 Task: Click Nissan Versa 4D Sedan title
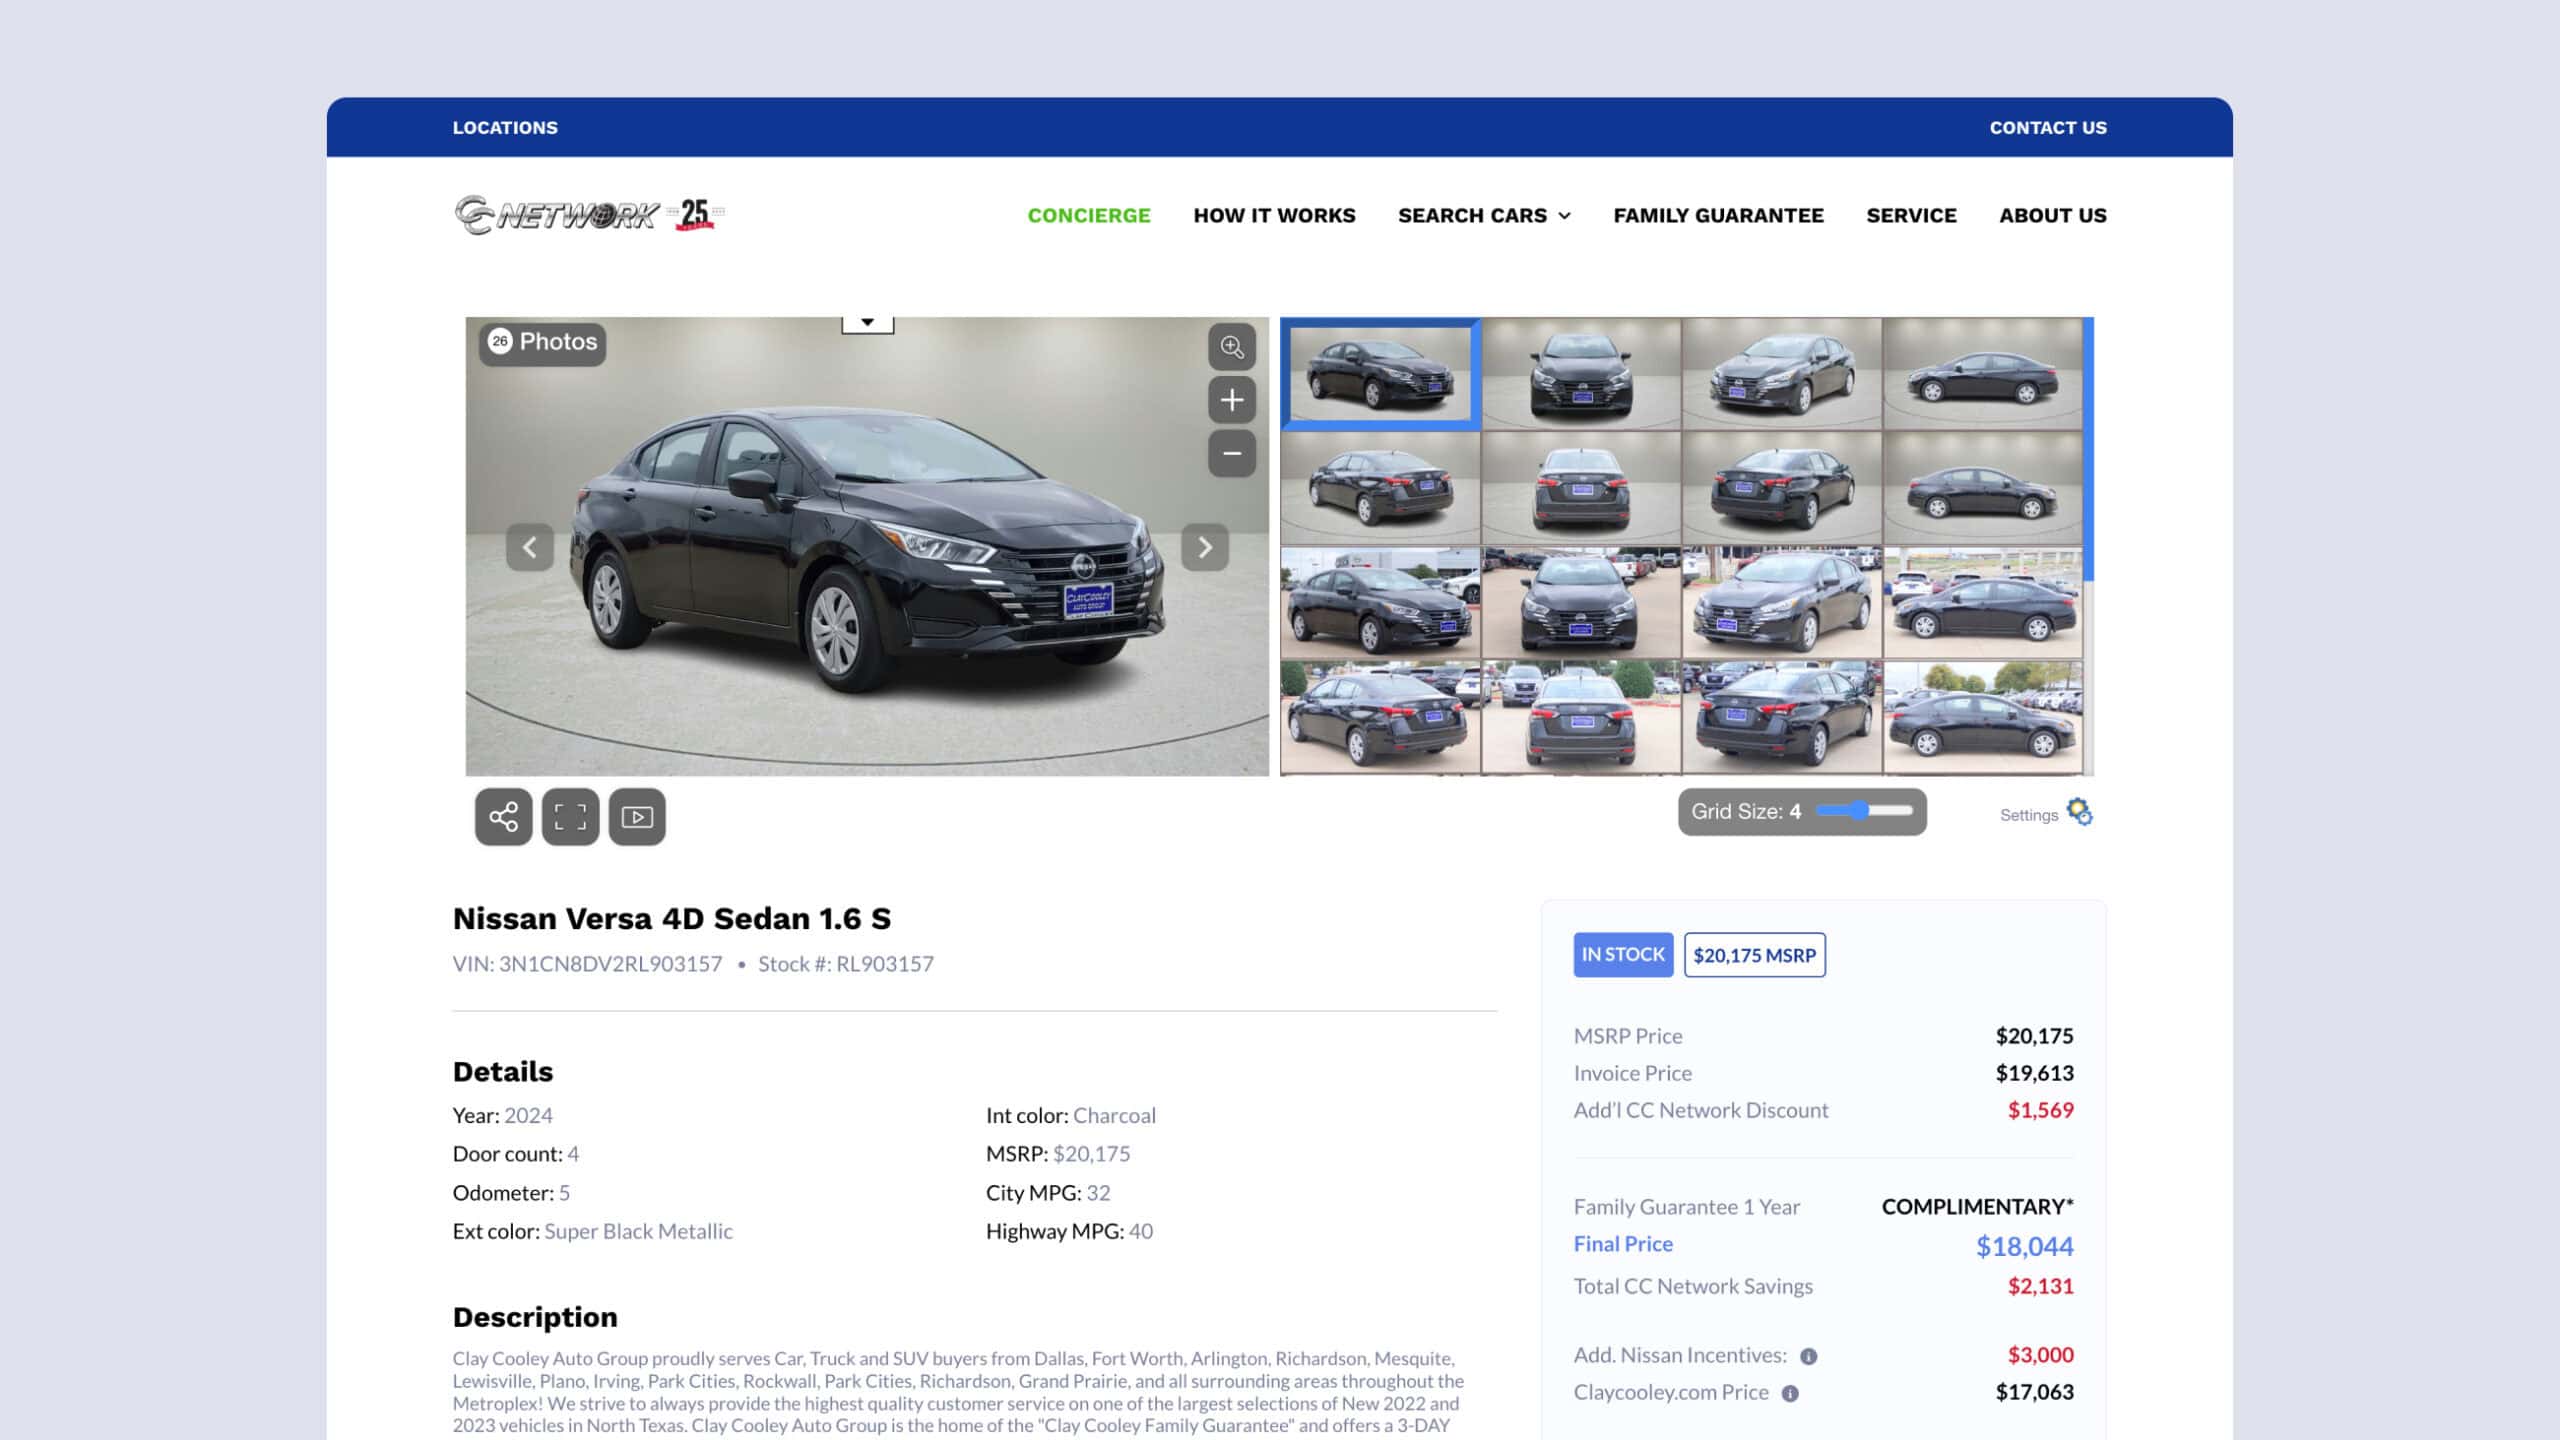pos(672,918)
